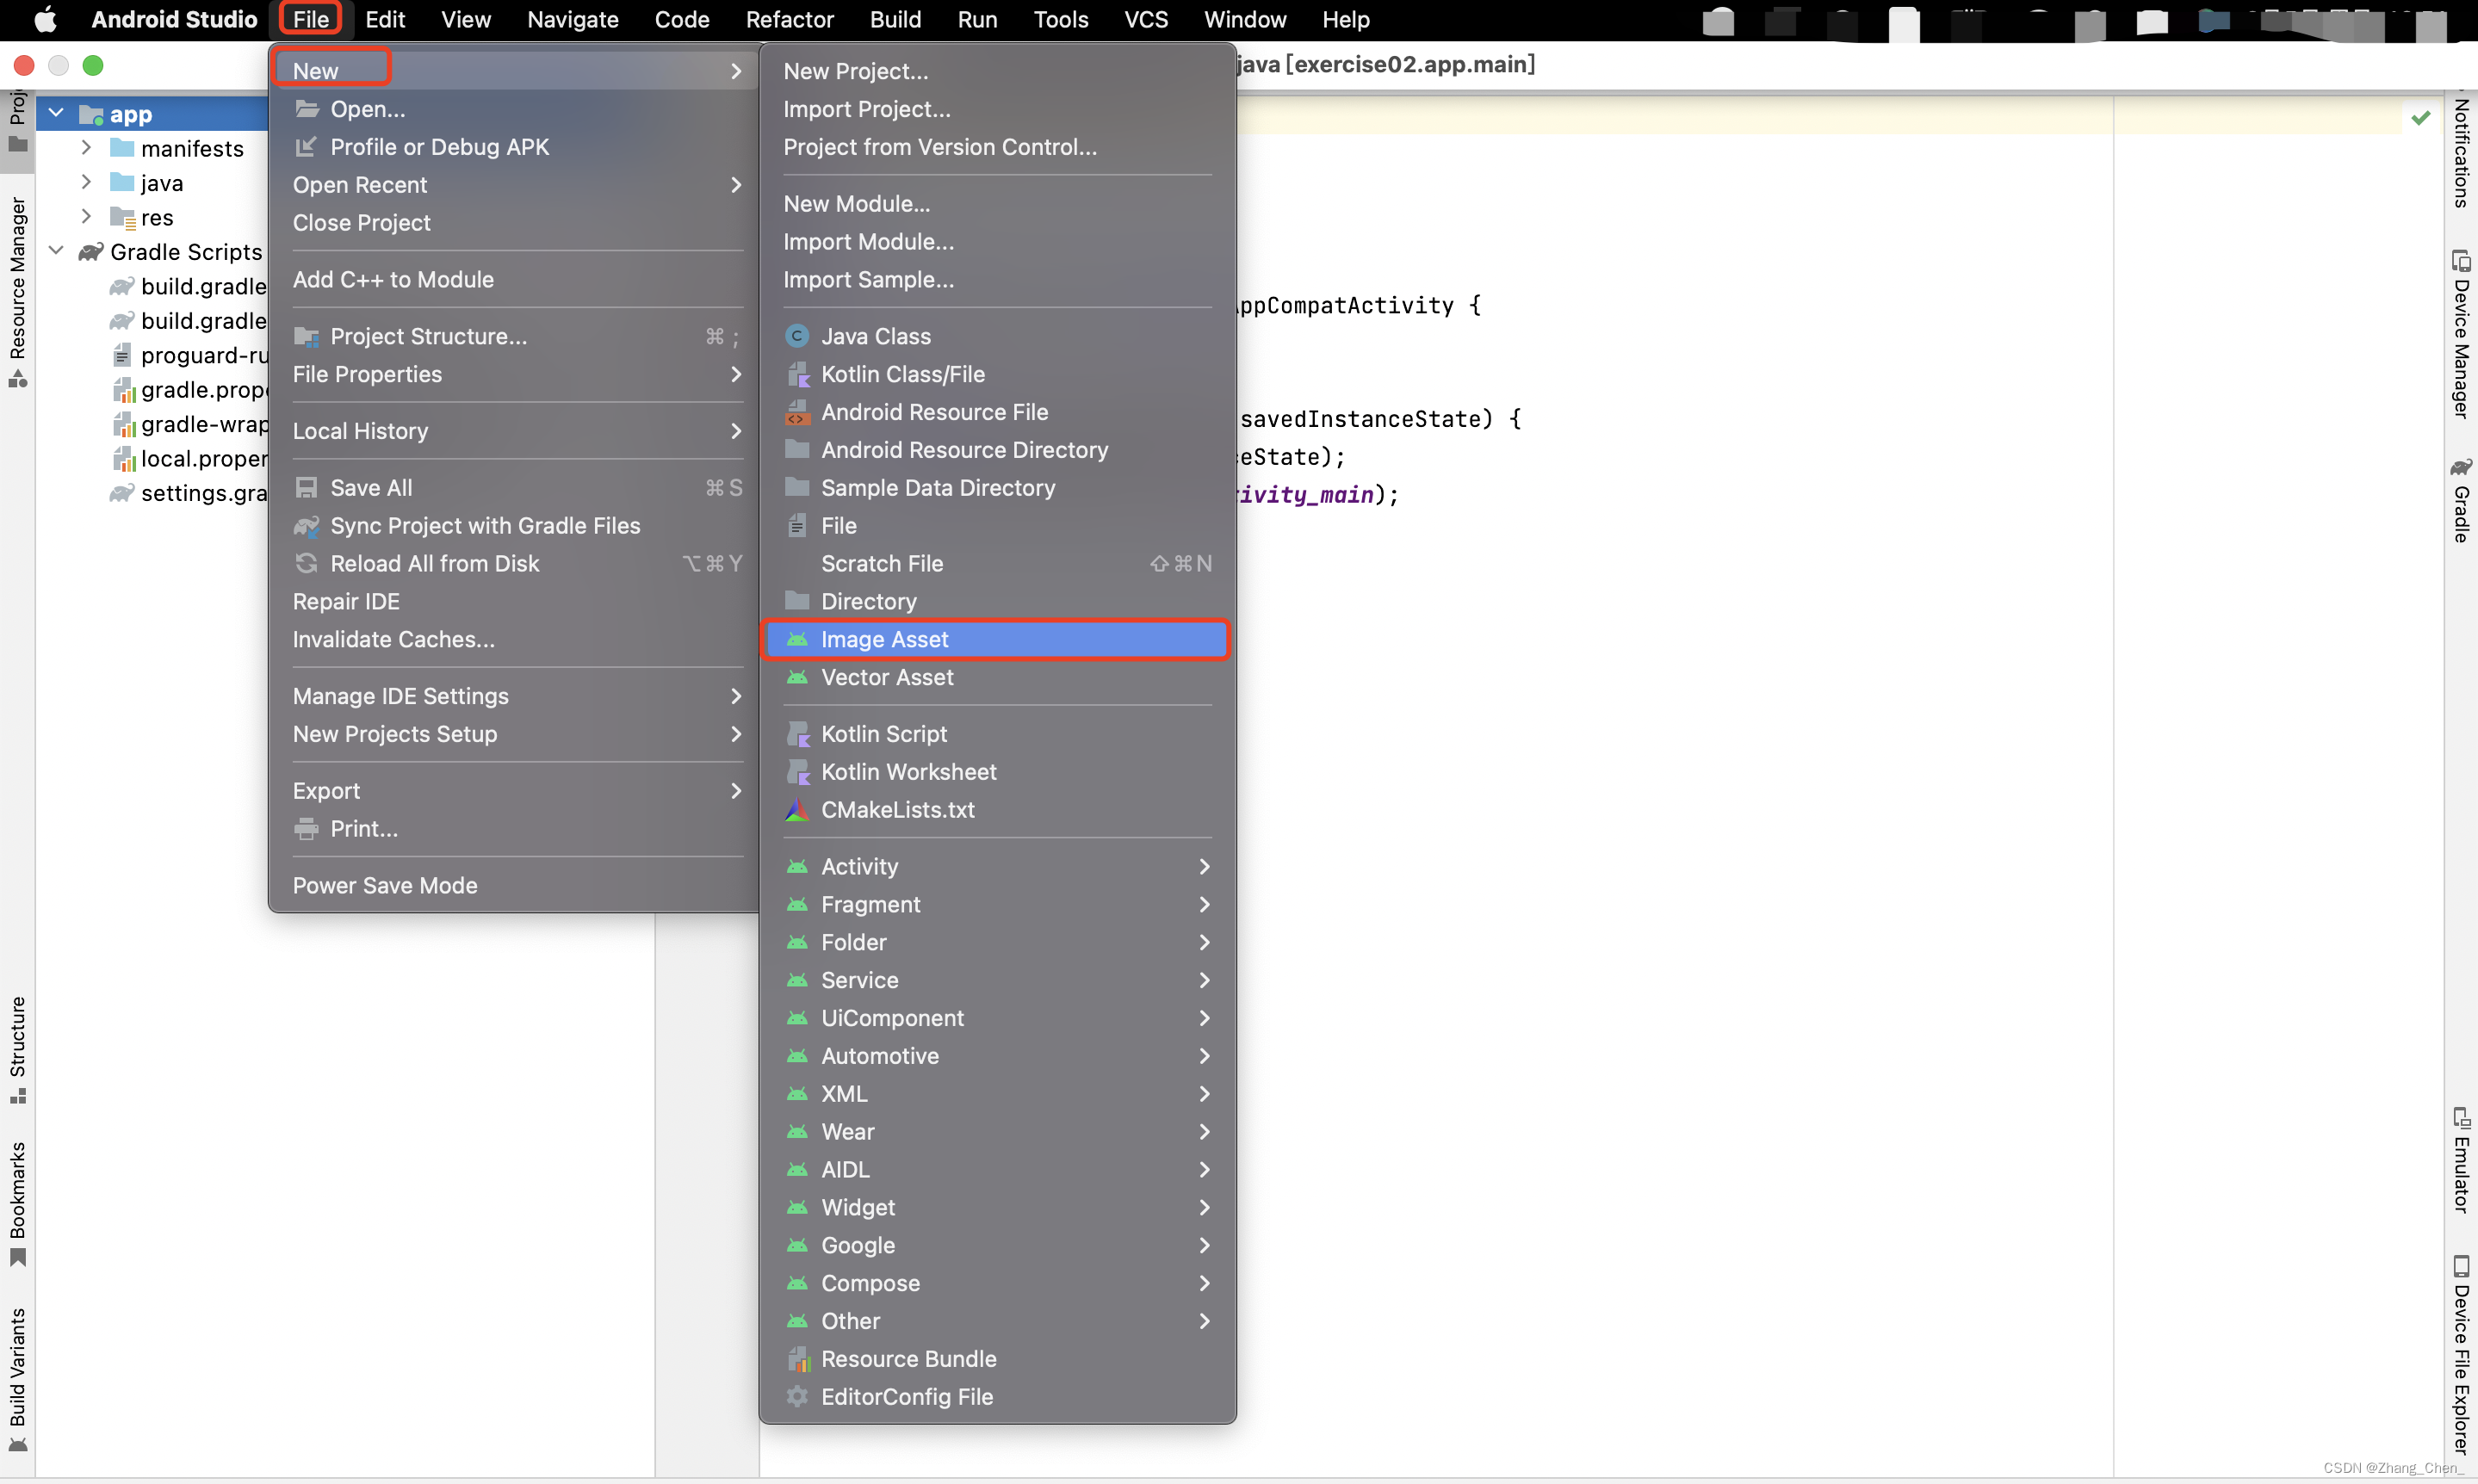Click the Kotlin Worksheet icon
The width and height of the screenshot is (2478, 1484).
tap(797, 772)
